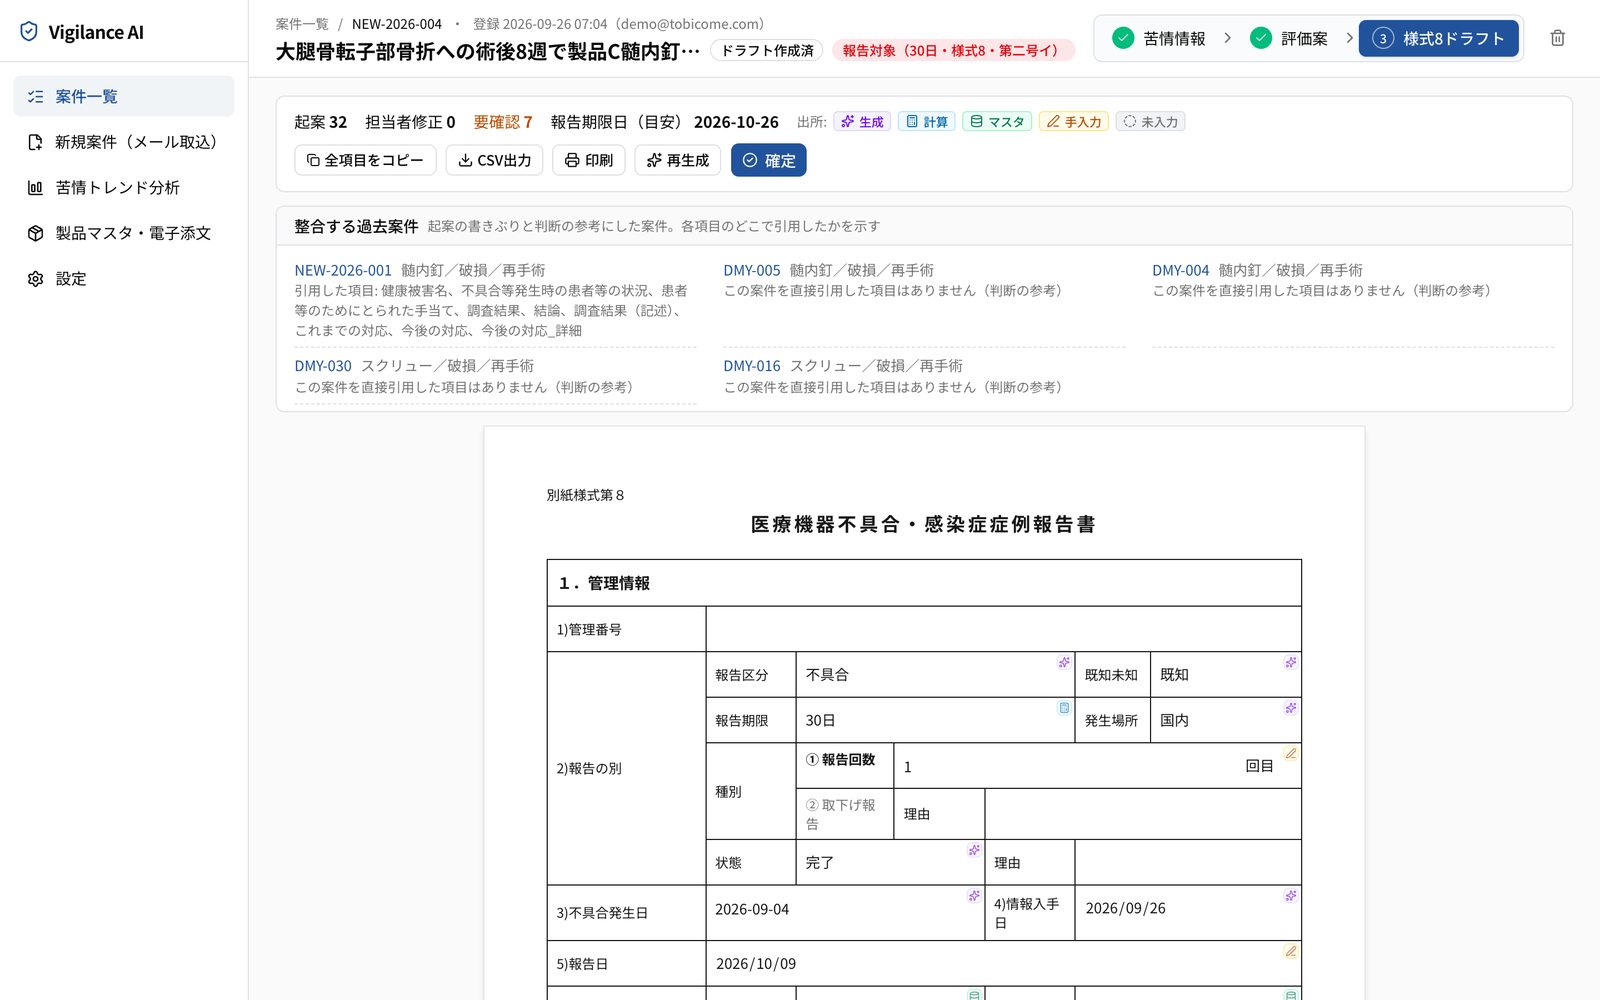Open 製品マスタ・電子添文 page
Screen dimensions: 1600x1000
click(124, 233)
